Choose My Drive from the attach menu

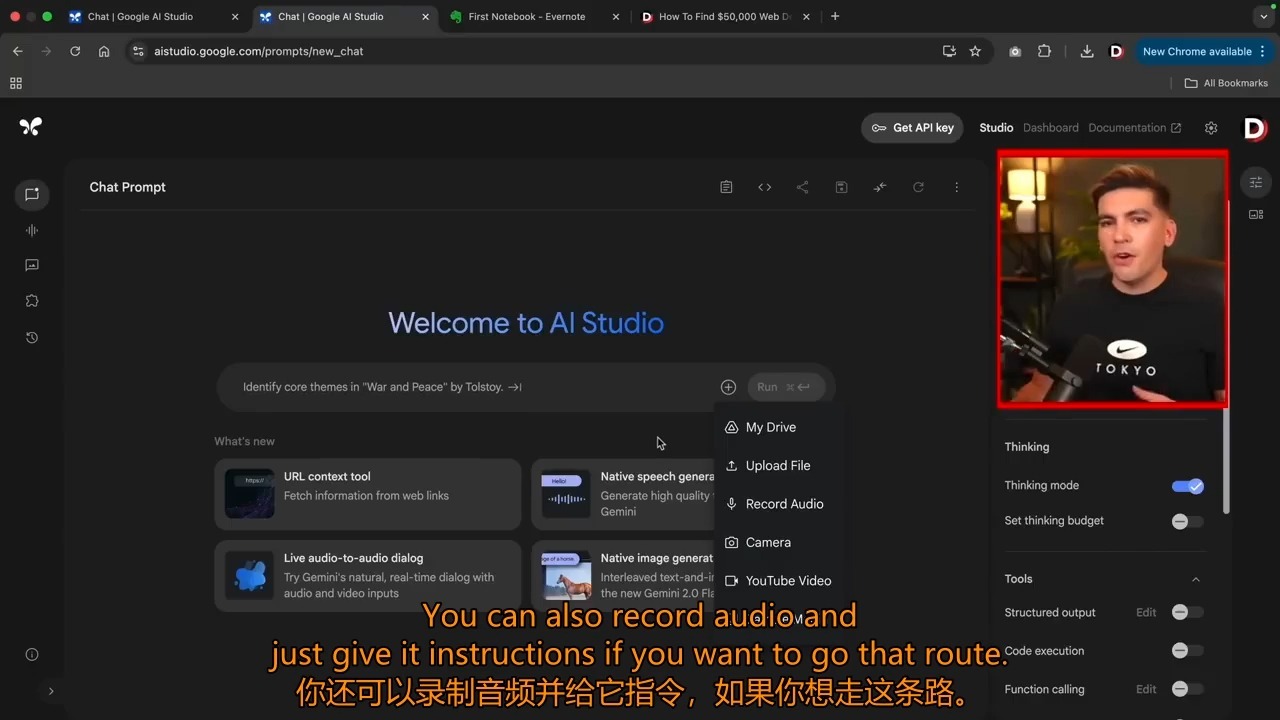pyautogui.click(x=779, y=427)
